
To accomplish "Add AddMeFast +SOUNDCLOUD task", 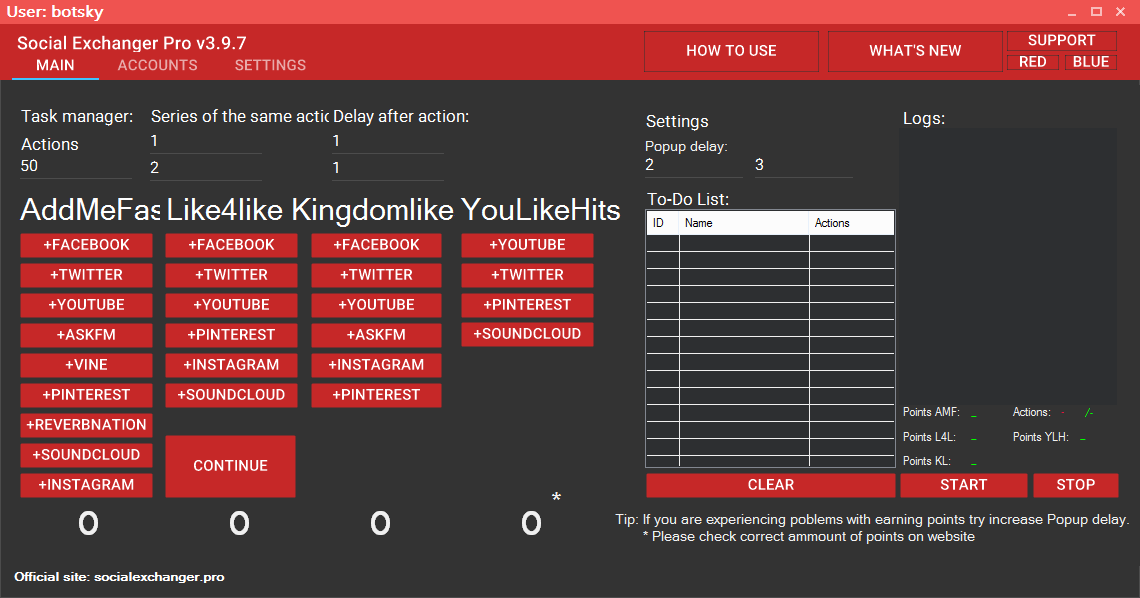I will pos(87,455).
